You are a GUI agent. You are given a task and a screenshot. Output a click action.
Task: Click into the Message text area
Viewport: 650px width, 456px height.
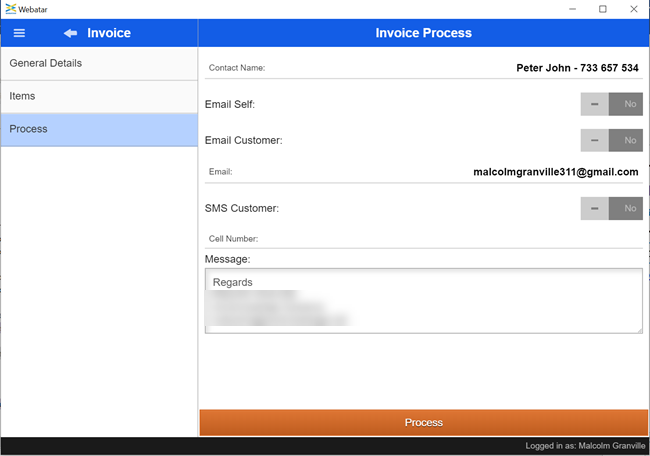(423, 300)
